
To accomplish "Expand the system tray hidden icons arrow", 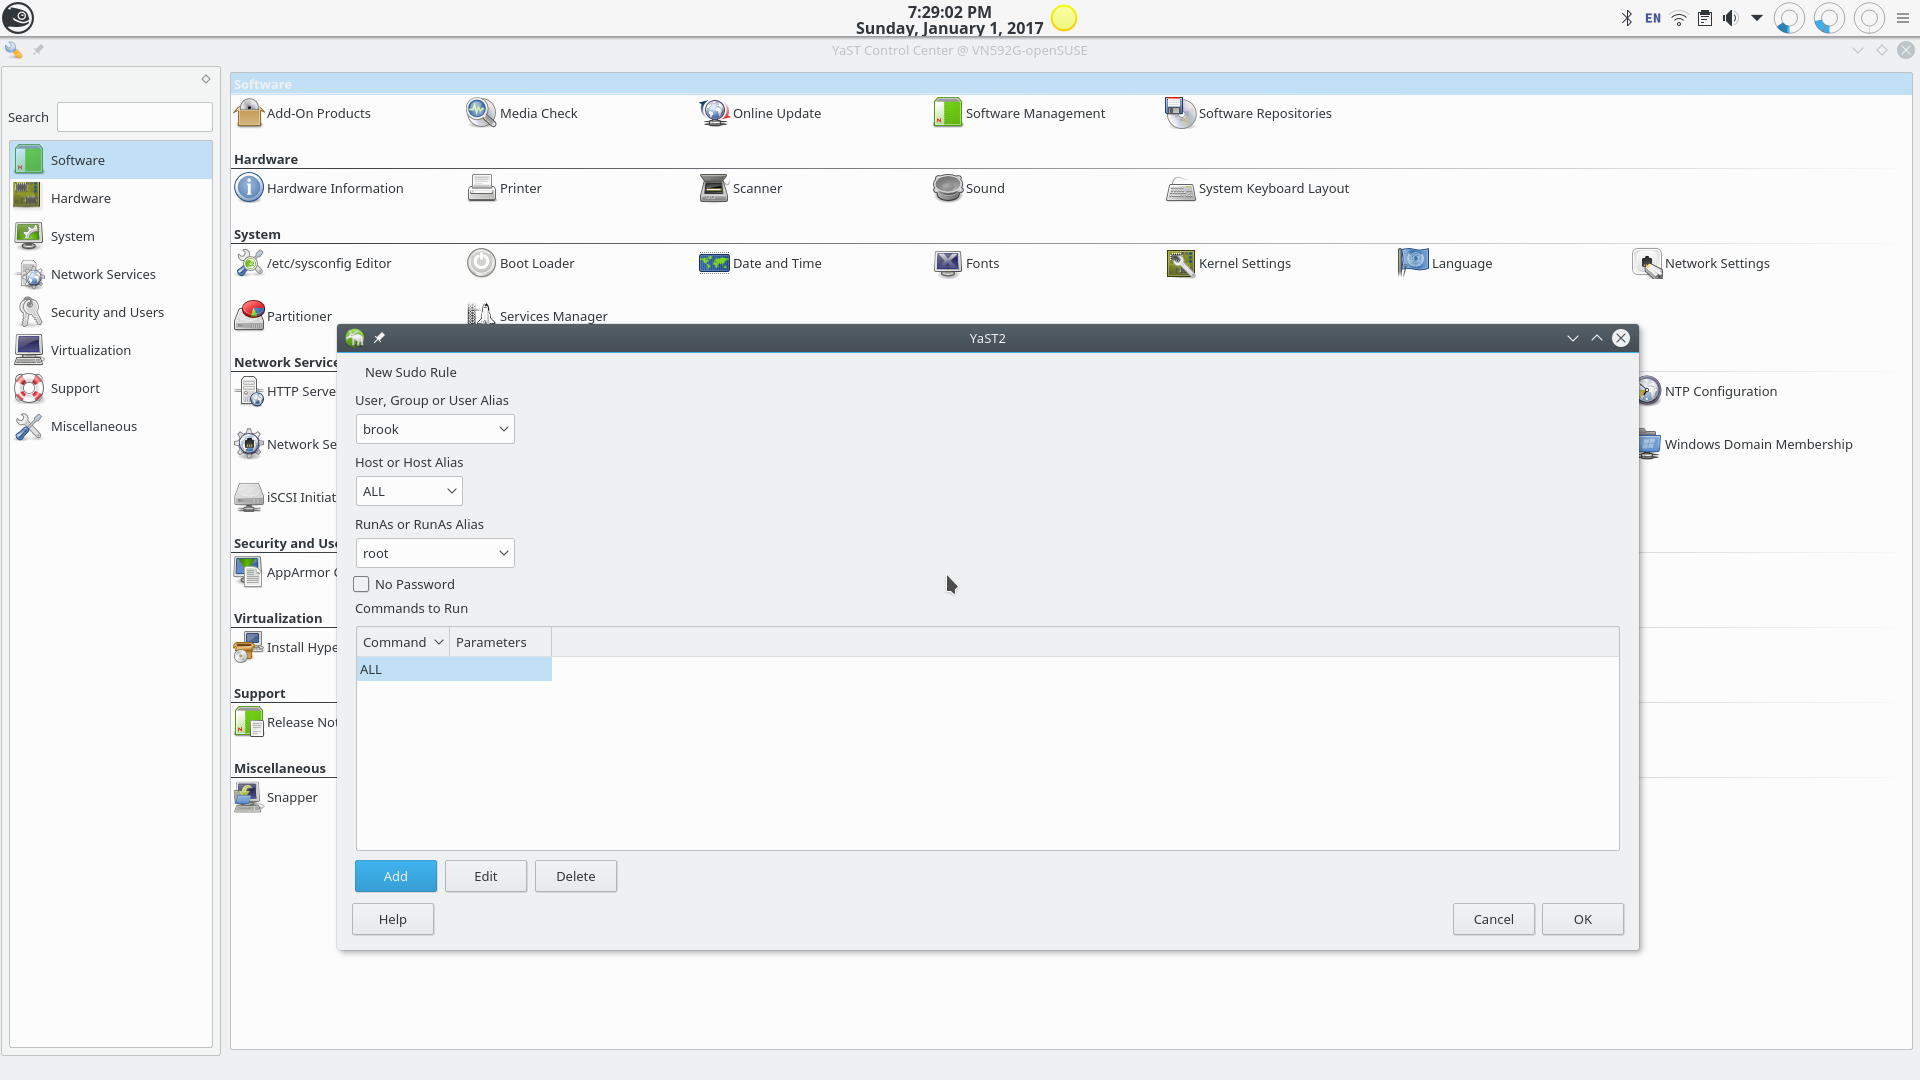I will pyautogui.click(x=1757, y=18).
